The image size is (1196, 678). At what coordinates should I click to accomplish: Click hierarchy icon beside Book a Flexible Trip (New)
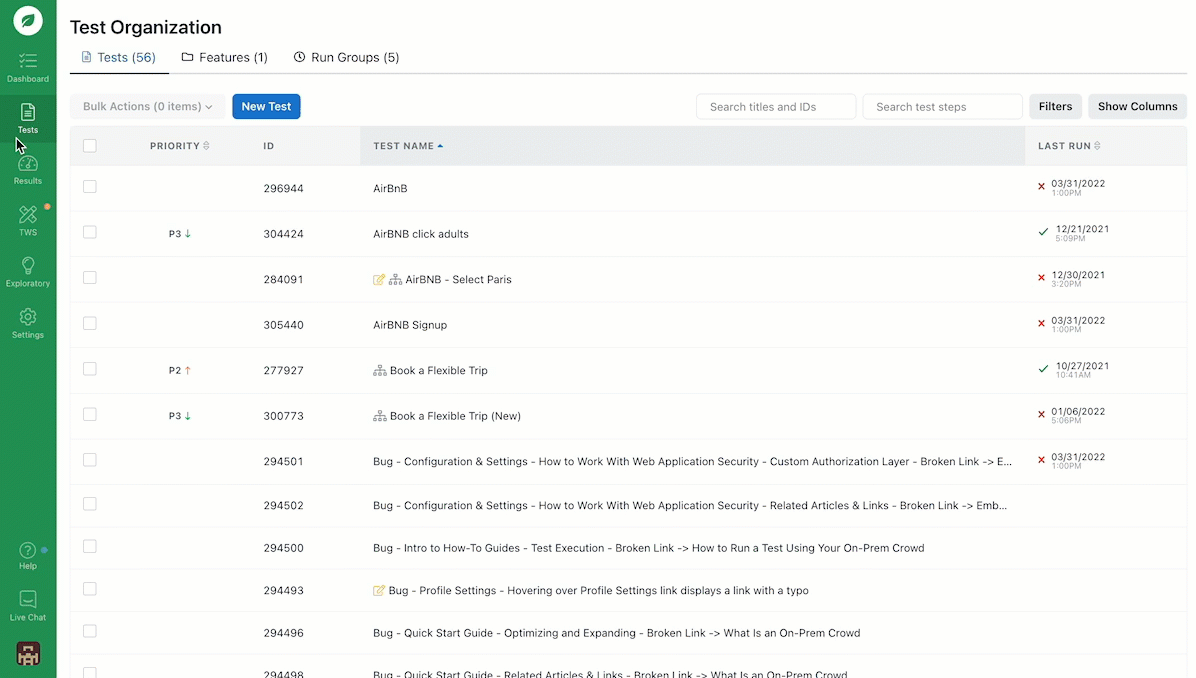click(x=380, y=416)
